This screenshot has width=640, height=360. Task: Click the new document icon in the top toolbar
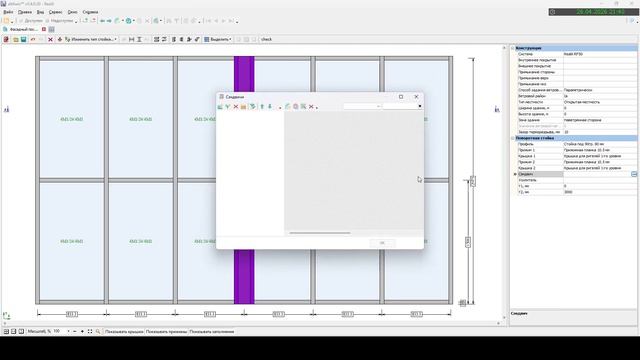(7, 21)
